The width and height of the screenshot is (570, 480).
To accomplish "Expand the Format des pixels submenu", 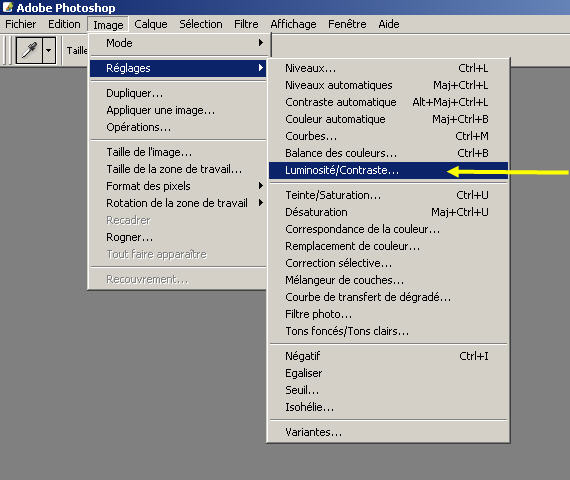I will pyautogui.click(x=178, y=186).
